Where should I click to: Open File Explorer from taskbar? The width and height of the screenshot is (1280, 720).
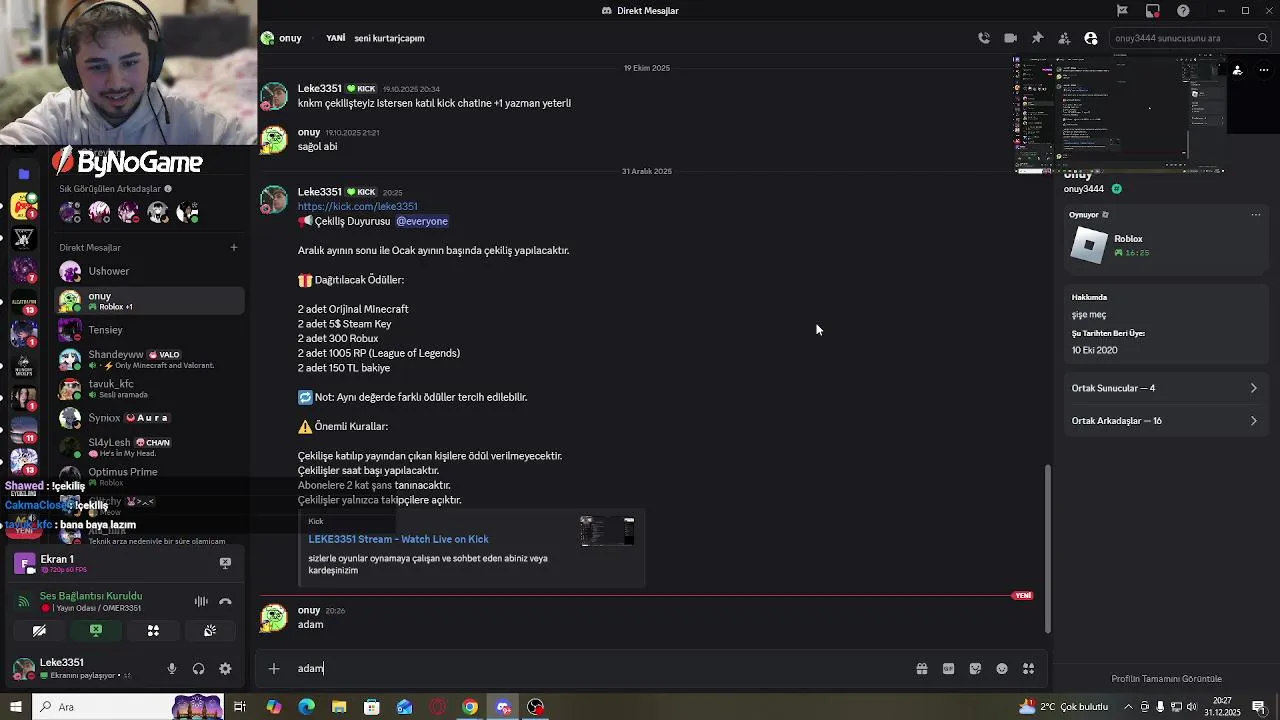tap(339, 707)
